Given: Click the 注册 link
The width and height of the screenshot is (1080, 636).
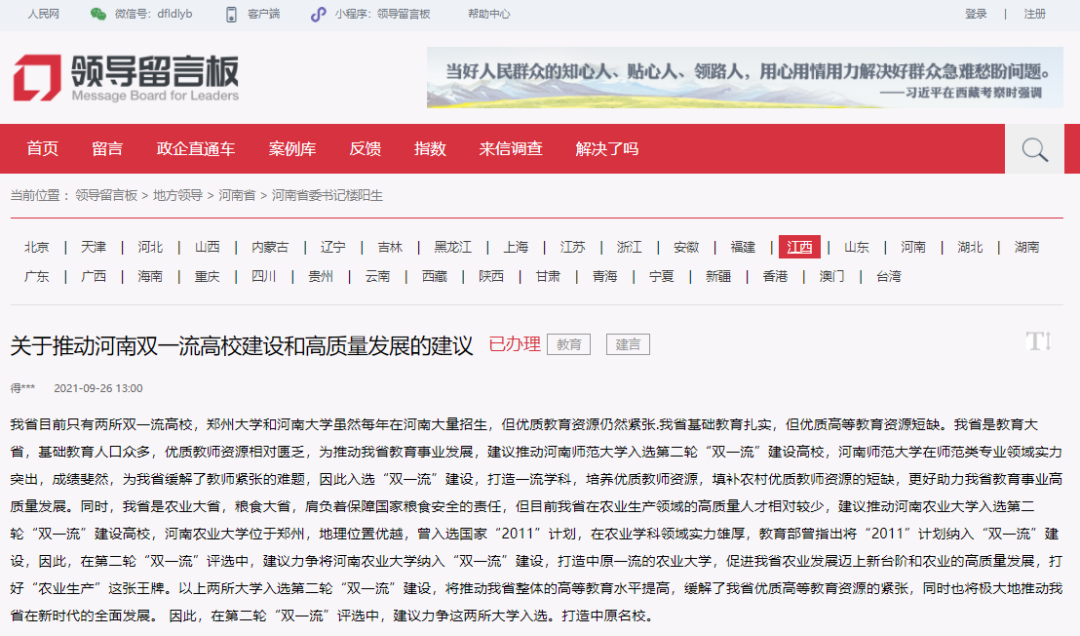Looking at the screenshot, I should [1034, 14].
